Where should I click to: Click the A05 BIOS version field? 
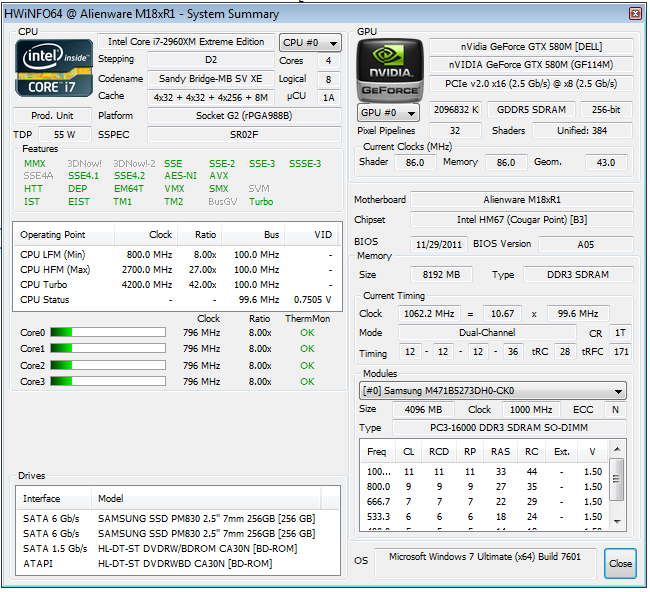tap(586, 245)
